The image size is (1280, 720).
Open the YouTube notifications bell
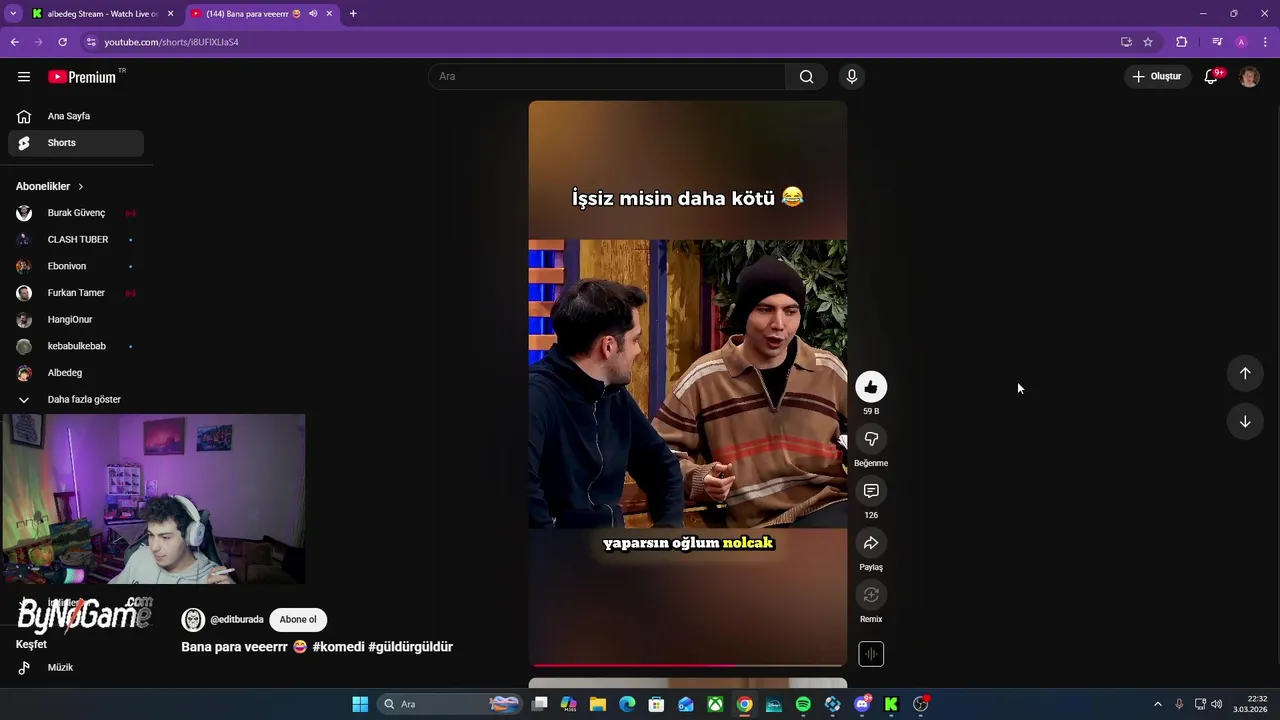click(x=1211, y=76)
